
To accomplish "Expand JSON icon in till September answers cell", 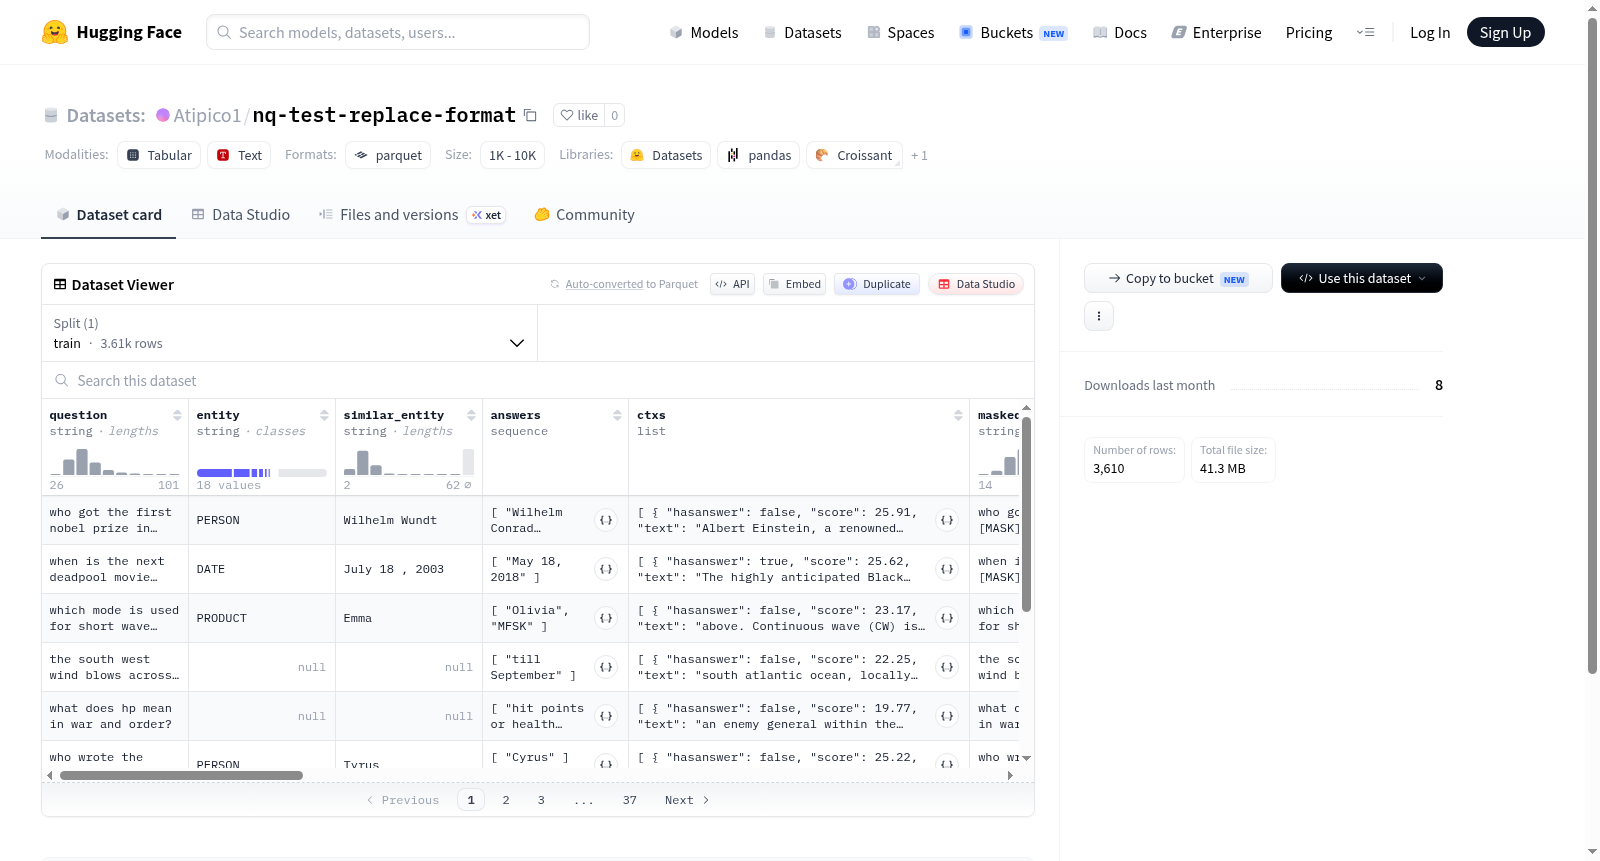I will (x=606, y=667).
